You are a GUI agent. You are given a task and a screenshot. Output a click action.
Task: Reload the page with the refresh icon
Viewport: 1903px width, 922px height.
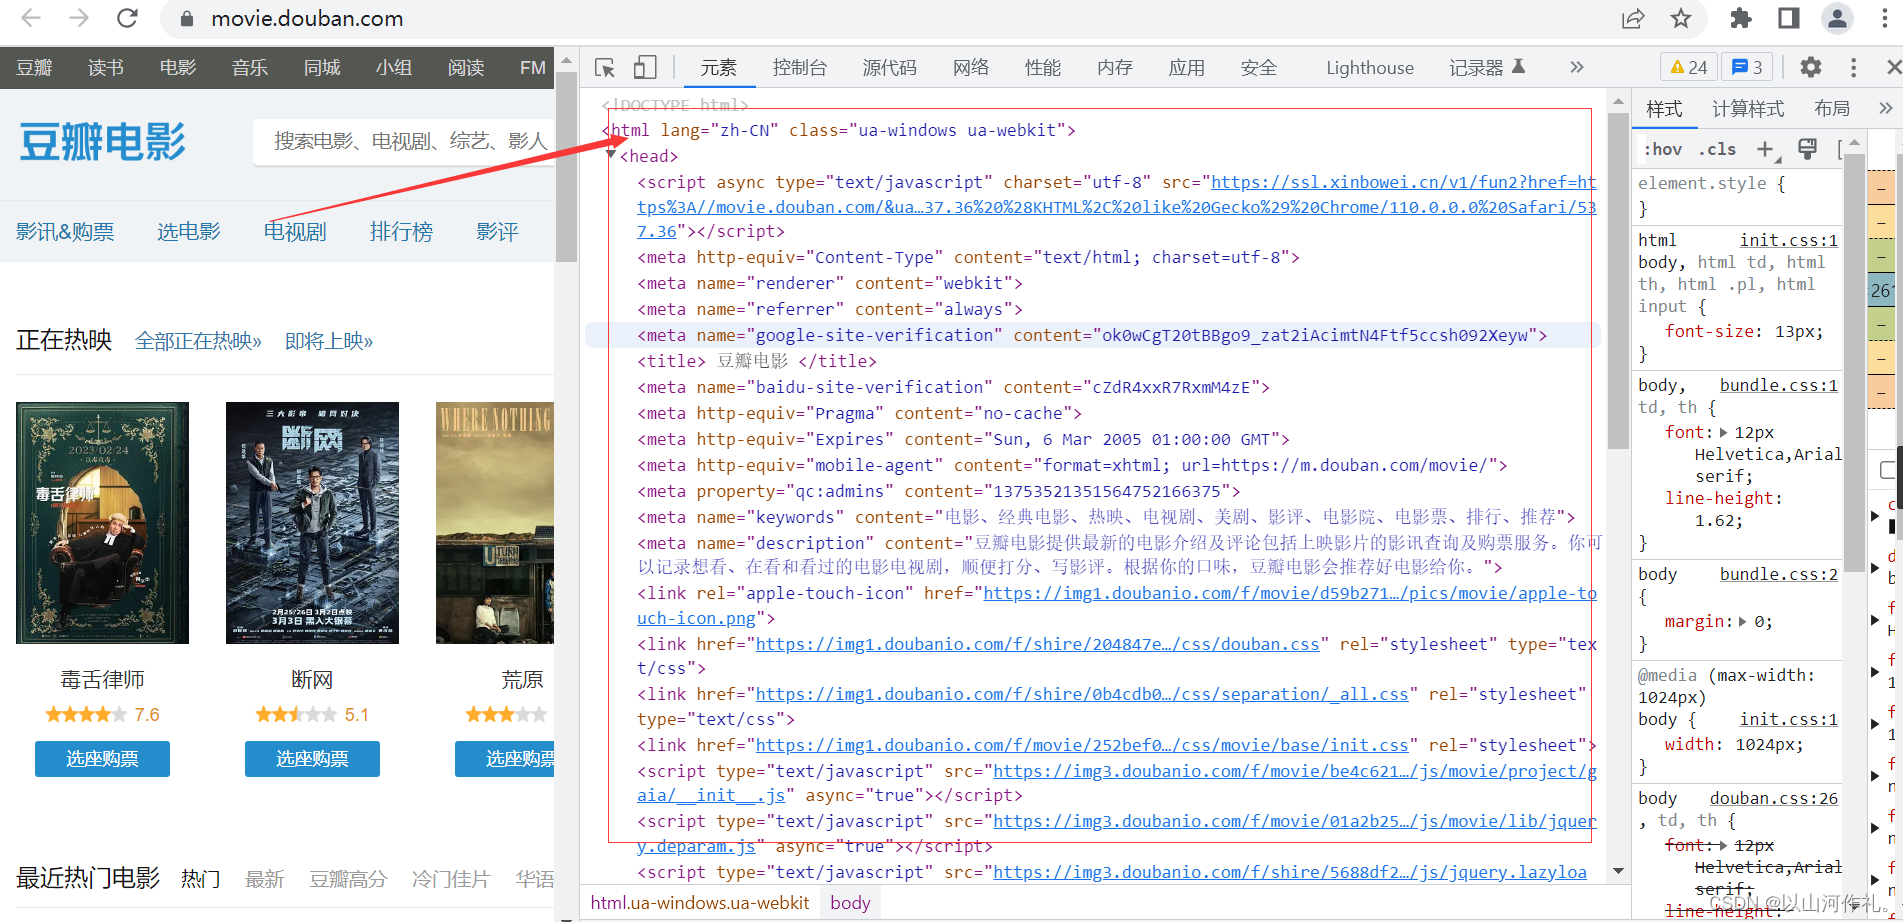point(127,18)
